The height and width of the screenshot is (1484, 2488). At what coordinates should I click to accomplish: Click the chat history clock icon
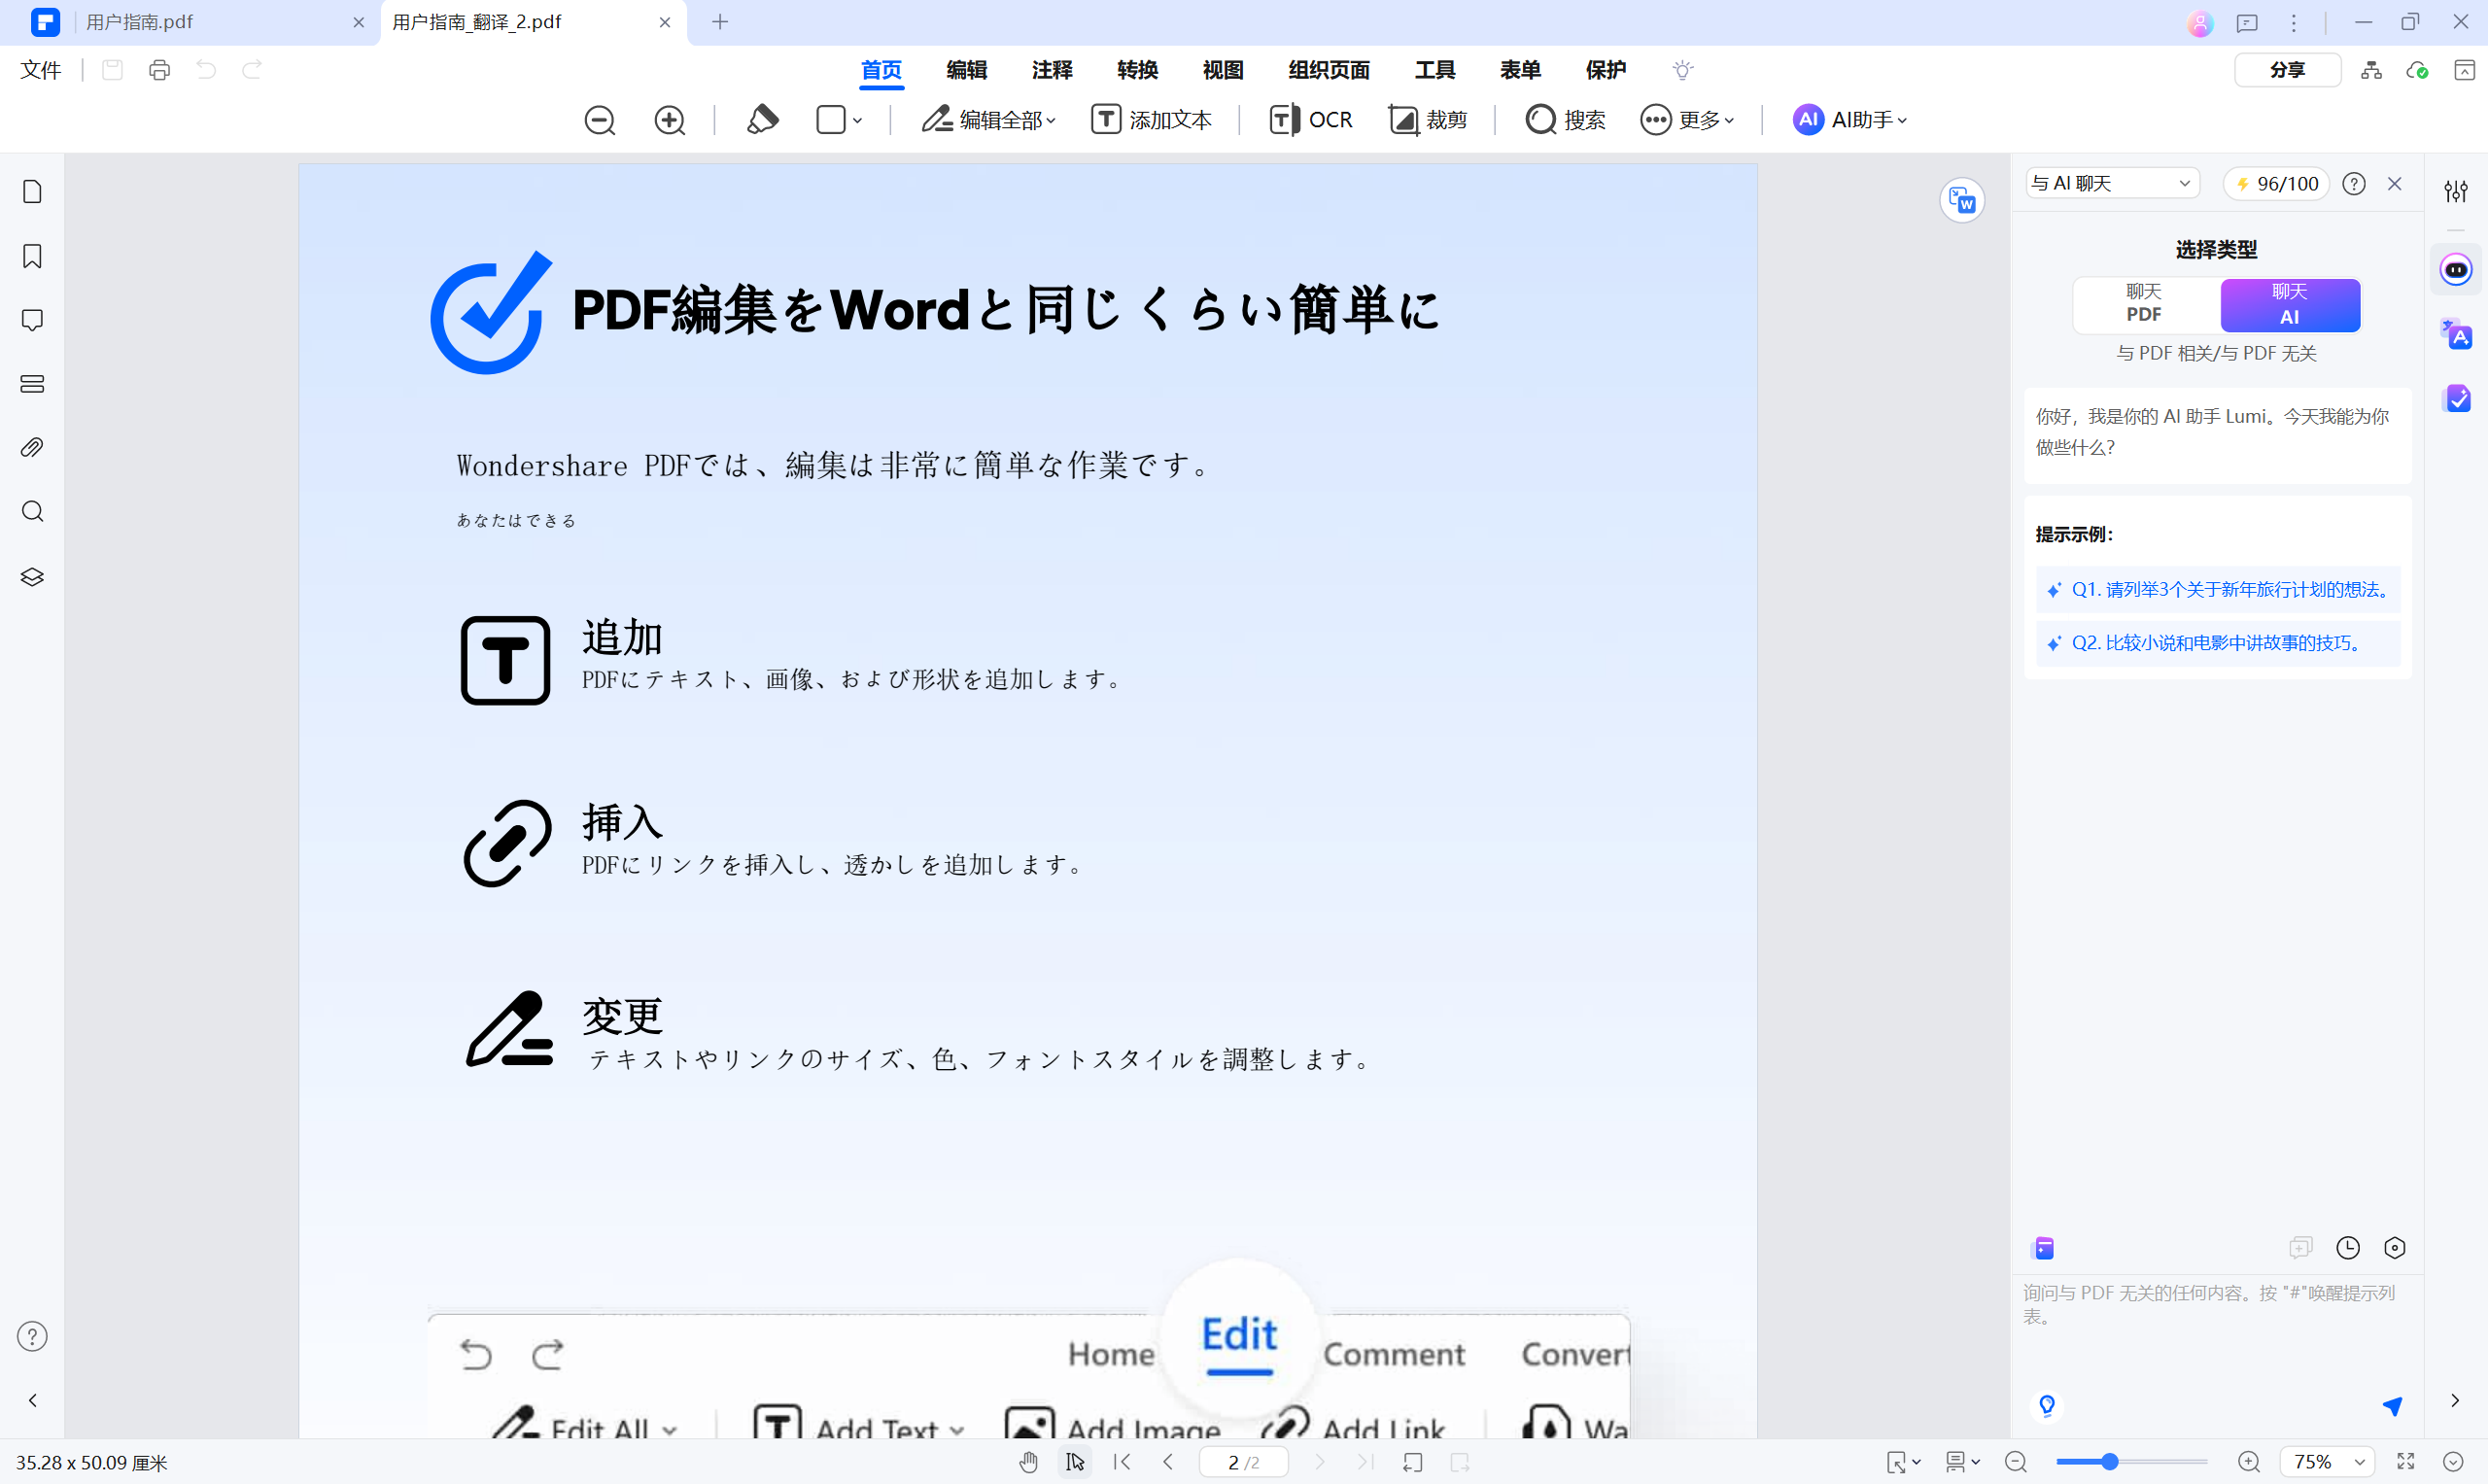coord(2348,1247)
